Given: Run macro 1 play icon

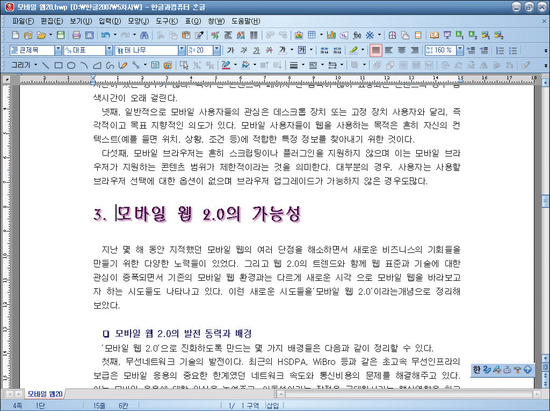Looking at the screenshot, I should click(460, 35).
